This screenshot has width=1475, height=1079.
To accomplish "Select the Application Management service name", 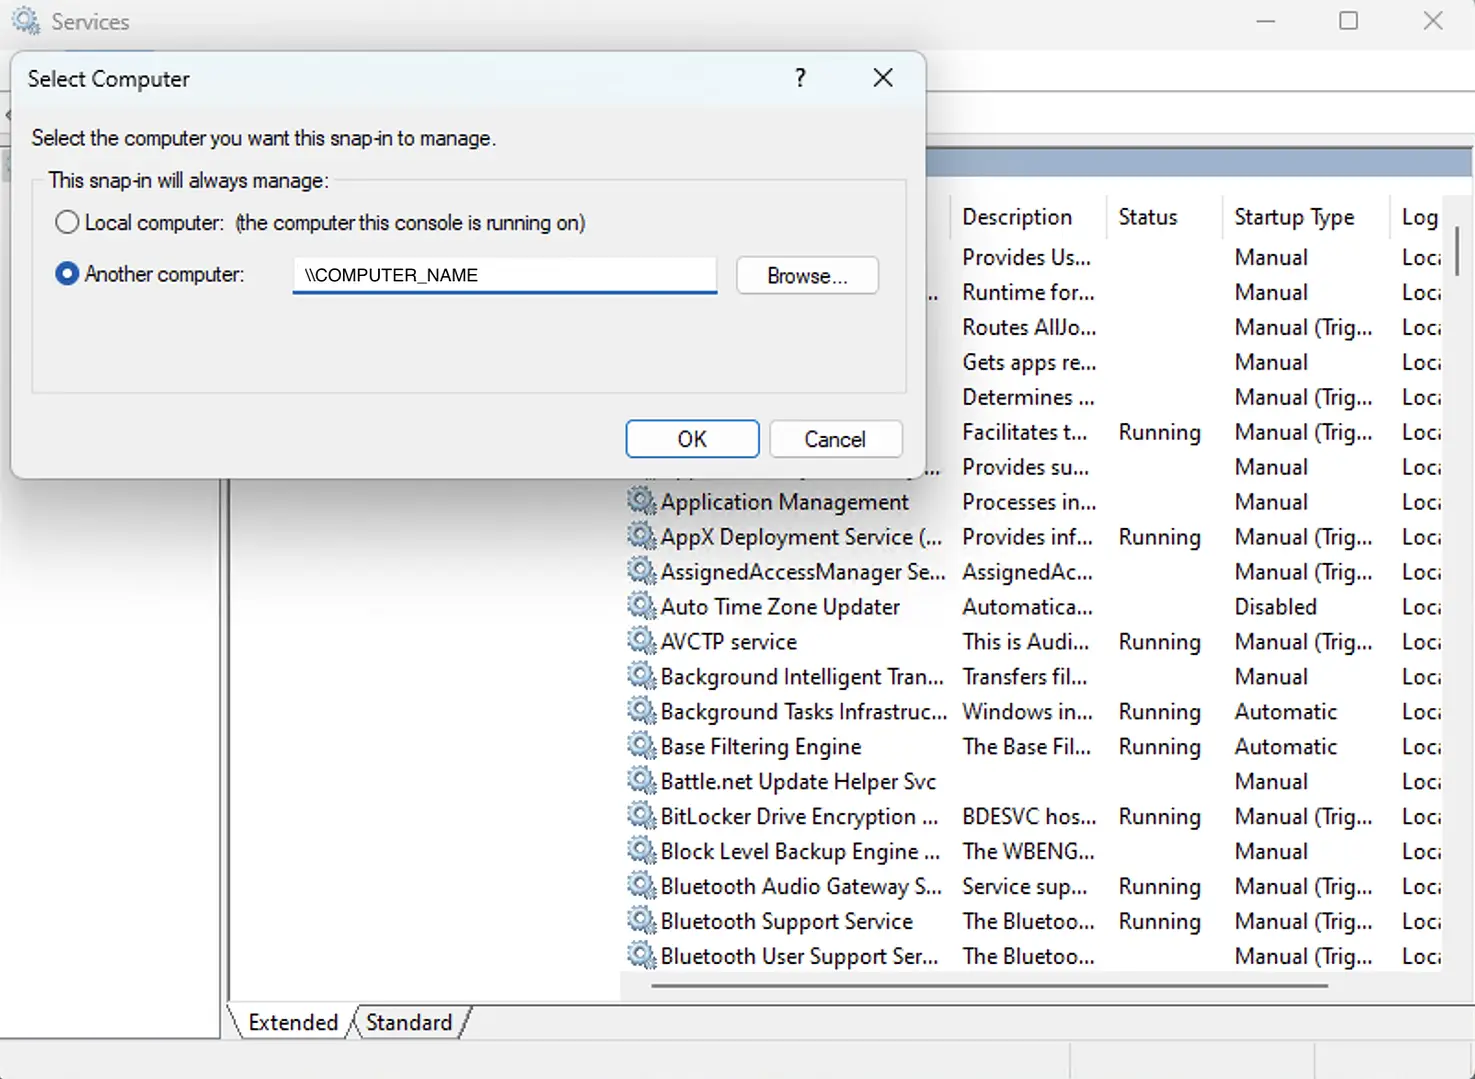I will (x=785, y=502).
